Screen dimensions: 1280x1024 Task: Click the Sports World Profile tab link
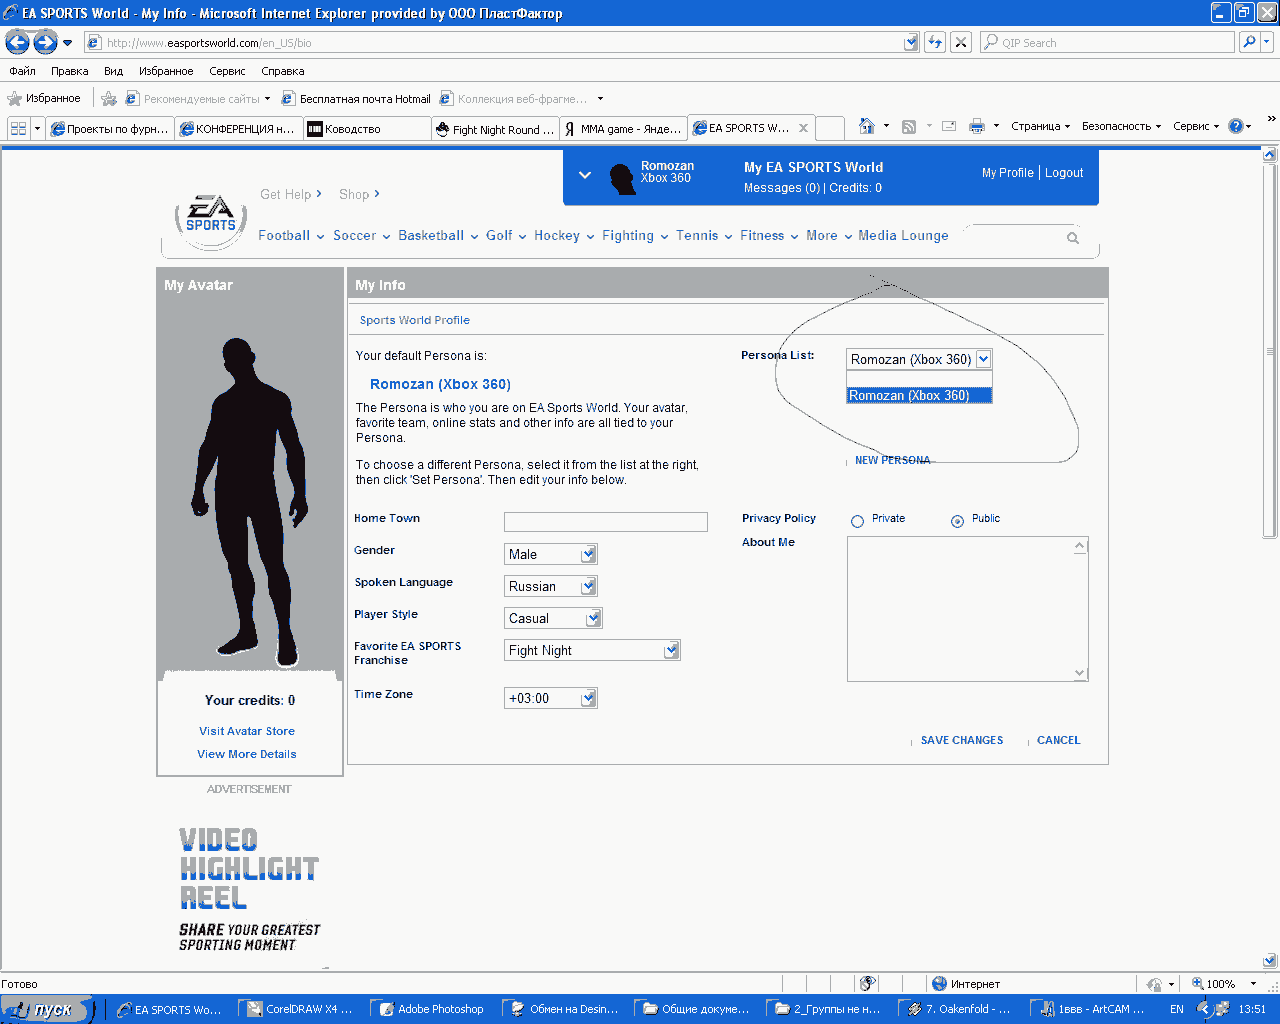pyautogui.click(x=415, y=320)
